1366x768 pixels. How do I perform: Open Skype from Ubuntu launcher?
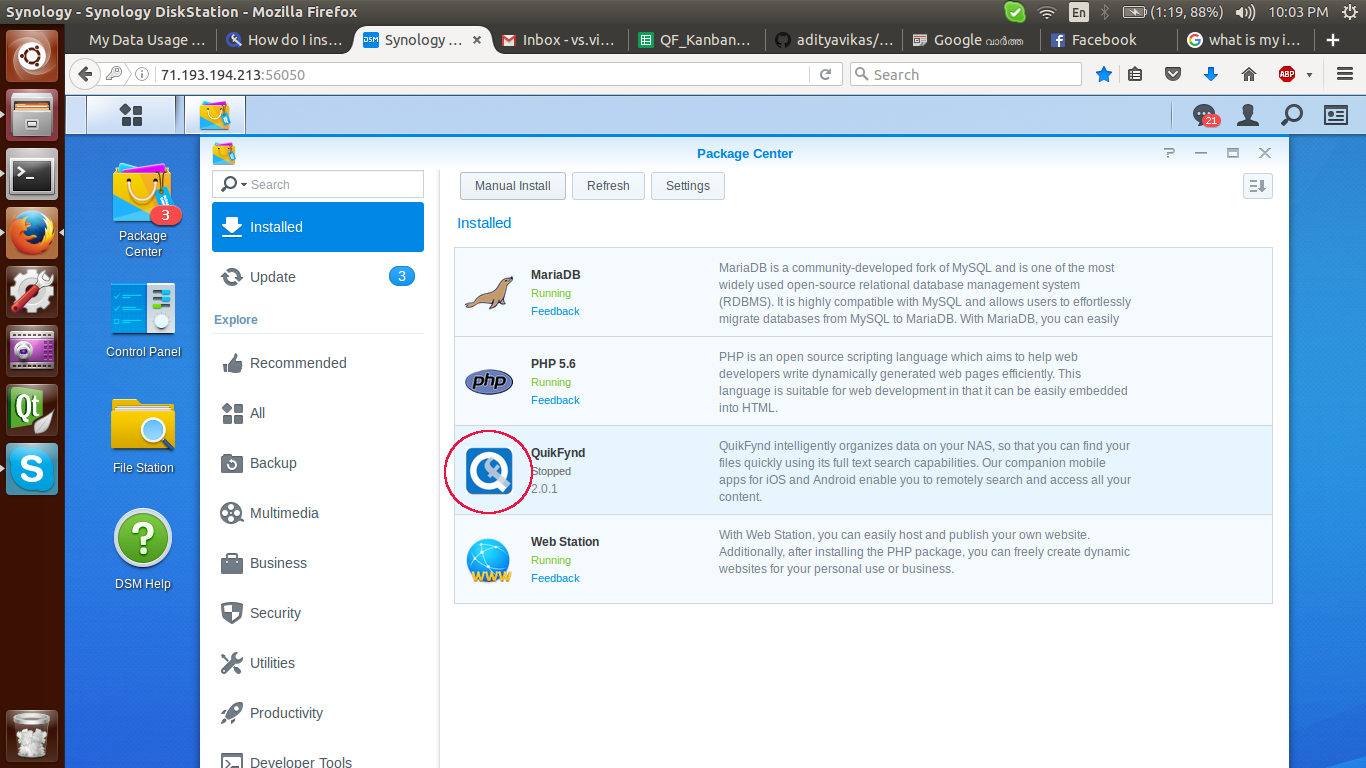32,470
